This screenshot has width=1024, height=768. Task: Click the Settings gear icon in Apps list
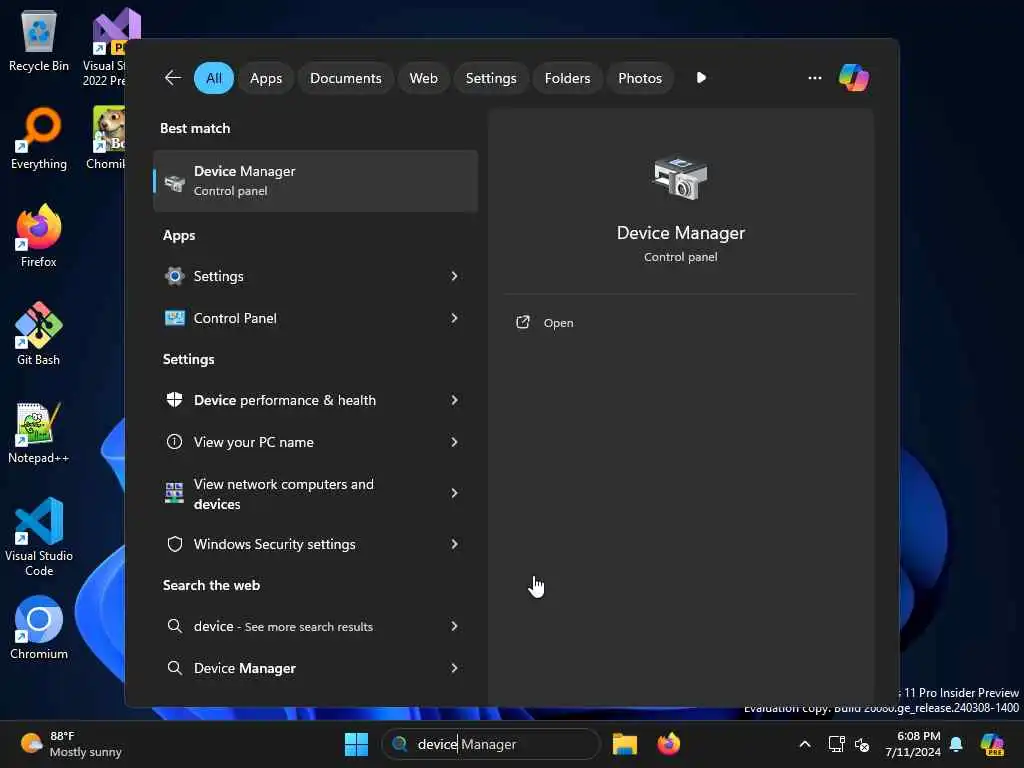click(x=174, y=276)
